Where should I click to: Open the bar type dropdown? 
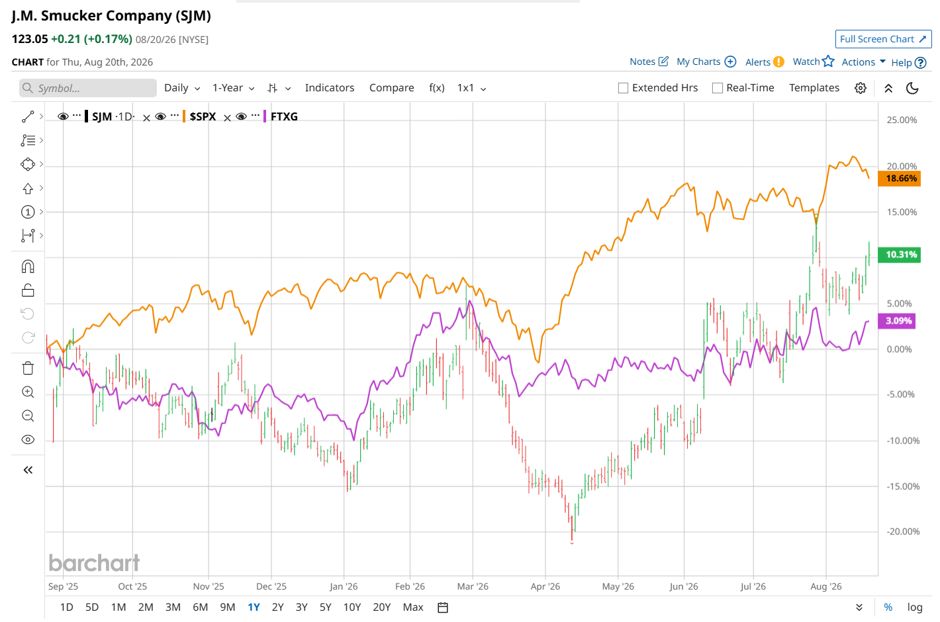click(x=279, y=88)
